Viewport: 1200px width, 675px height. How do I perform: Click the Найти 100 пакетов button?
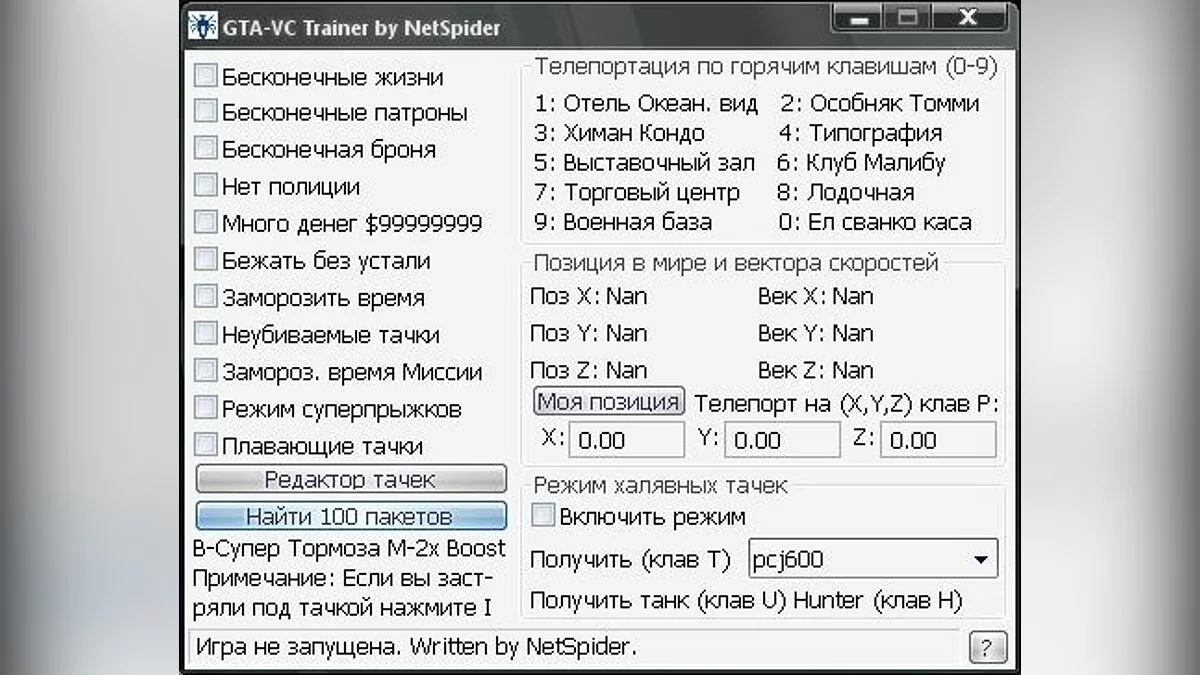coord(351,517)
